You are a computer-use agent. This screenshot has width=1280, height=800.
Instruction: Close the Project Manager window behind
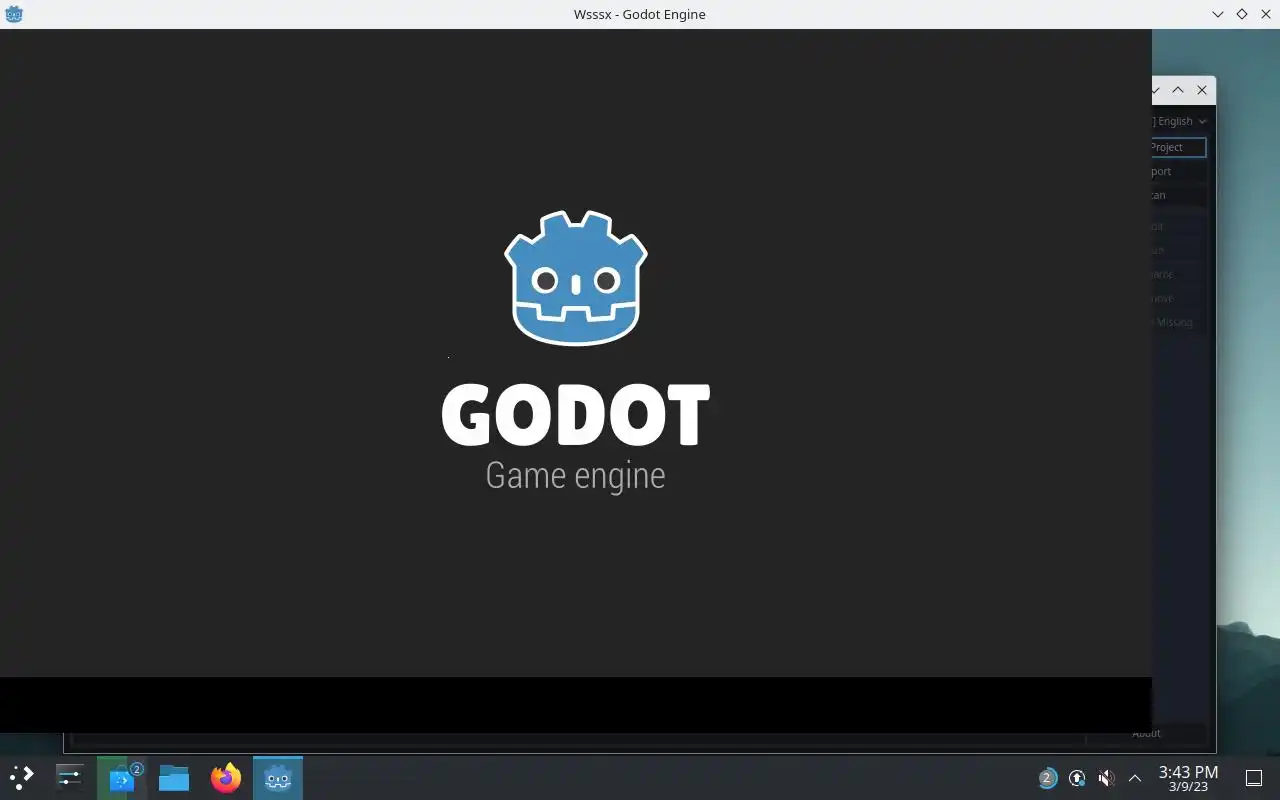click(1202, 90)
